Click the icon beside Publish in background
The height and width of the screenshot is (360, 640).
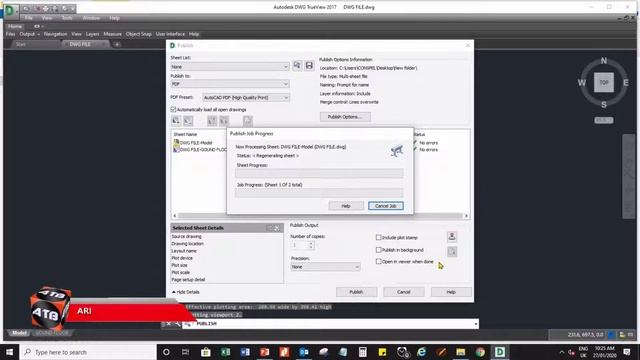452,251
